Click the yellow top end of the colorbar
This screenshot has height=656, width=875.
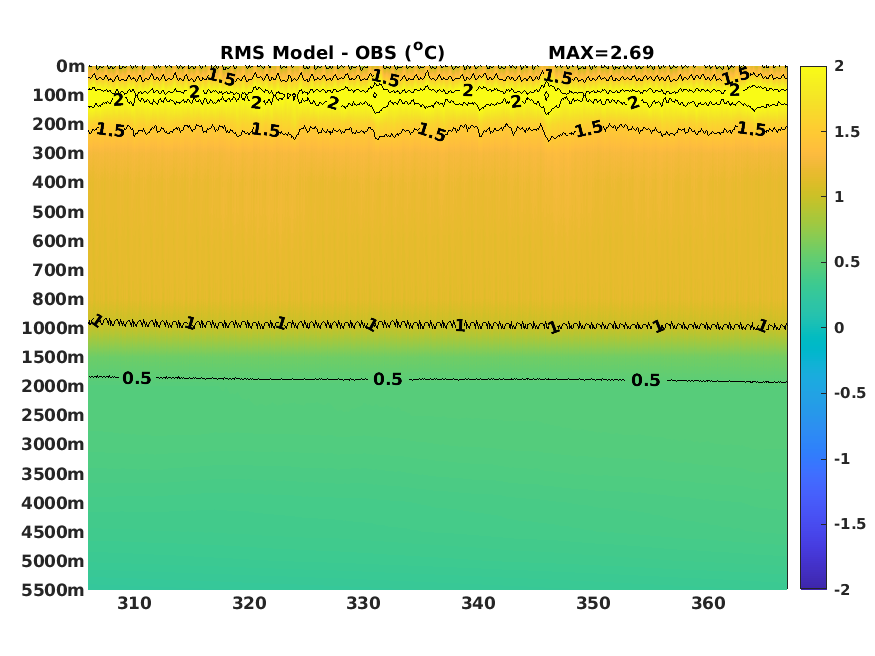813,71
